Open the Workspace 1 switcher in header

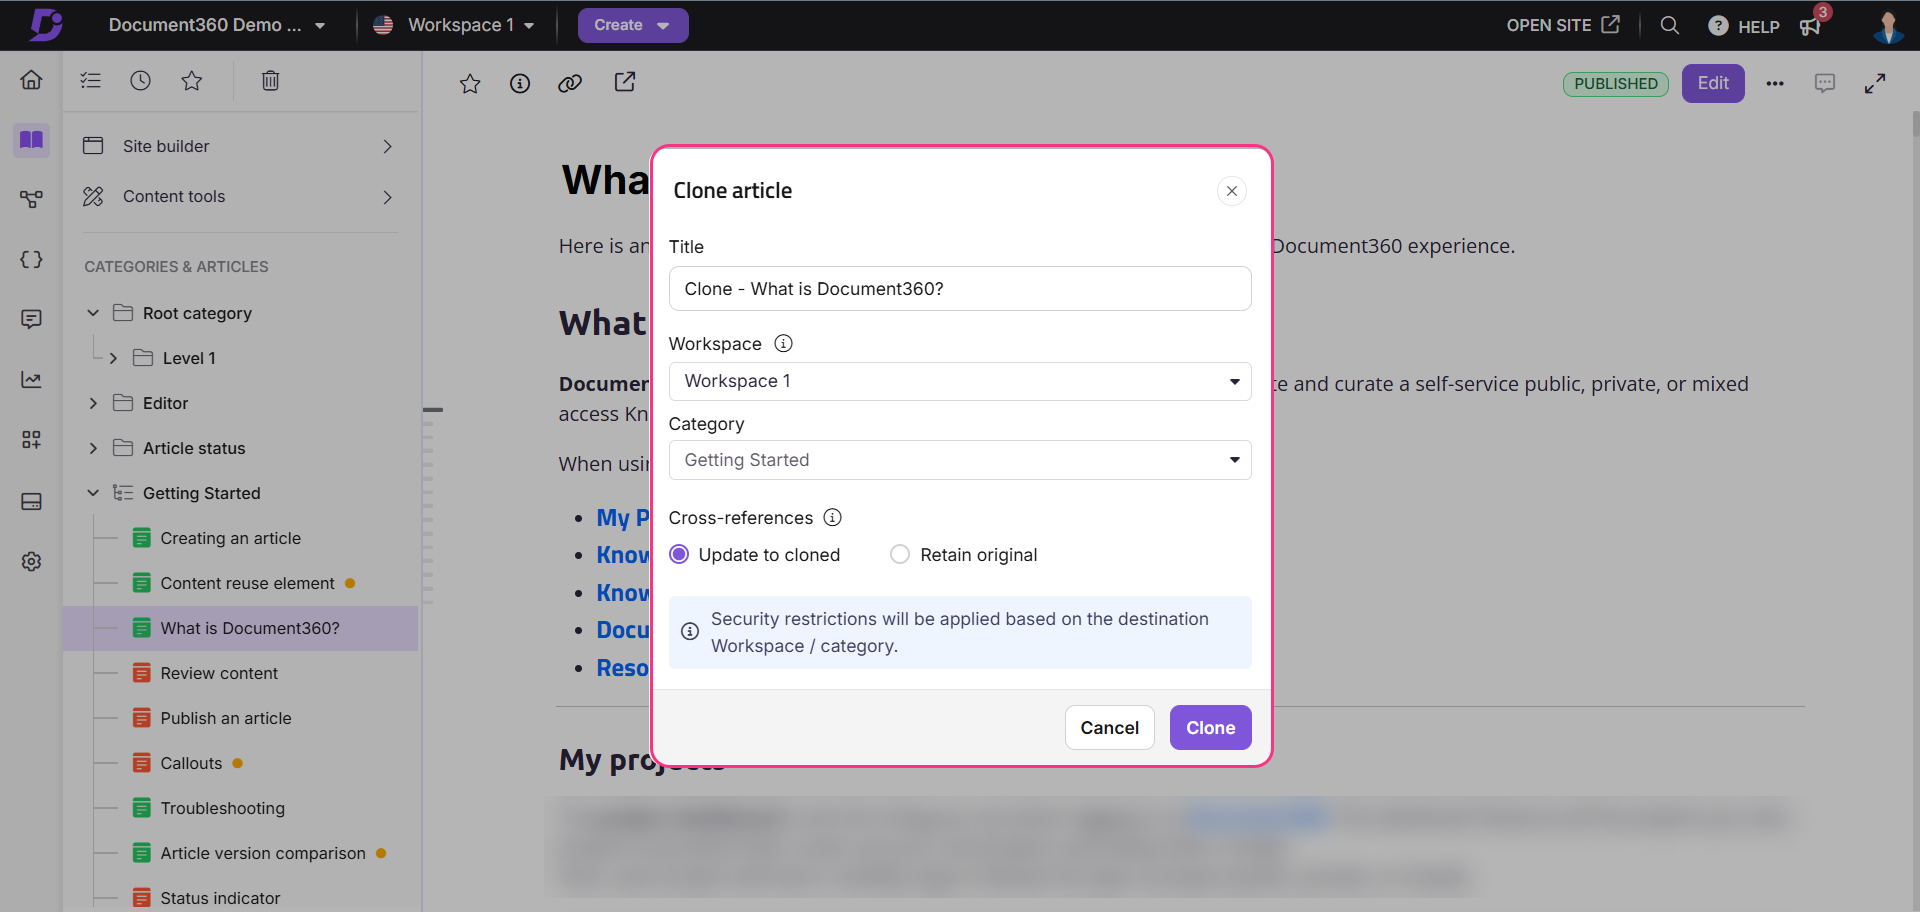point(454,25)
